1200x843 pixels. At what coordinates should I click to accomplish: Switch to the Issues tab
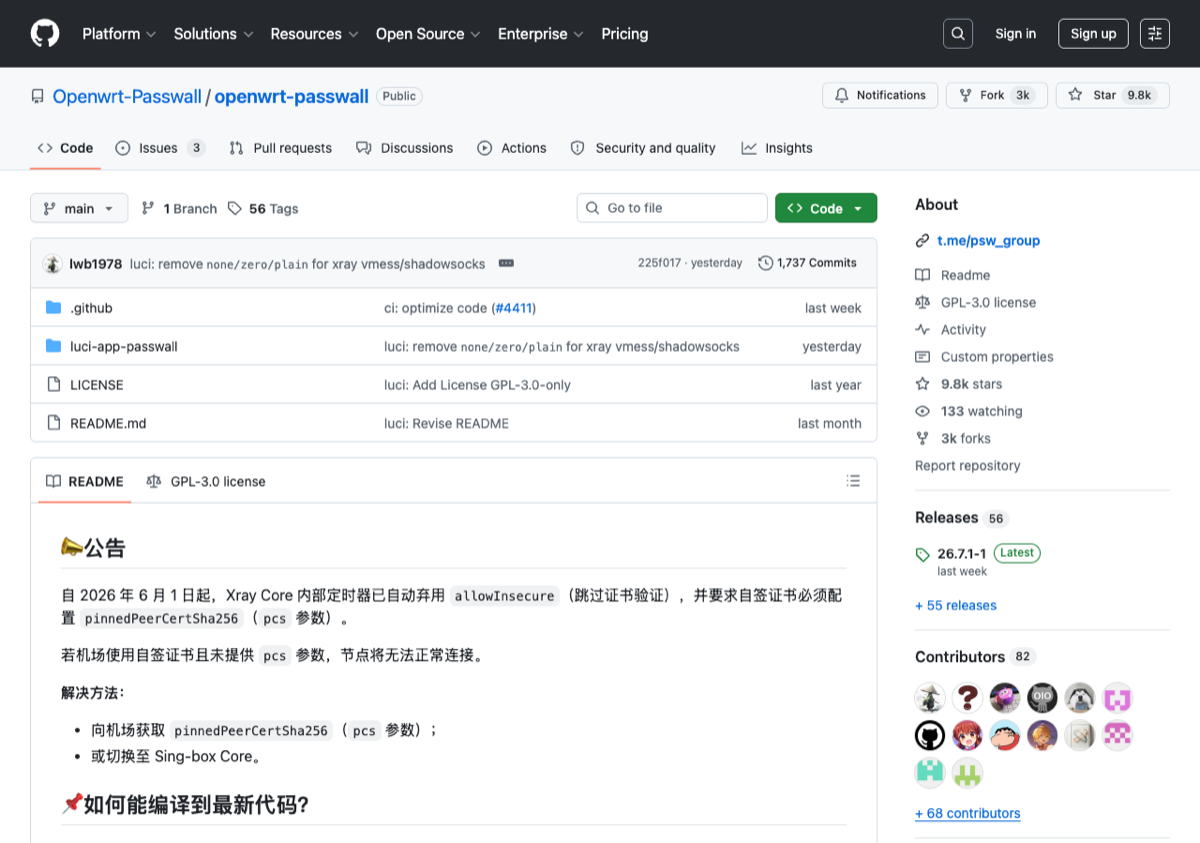(x=160, y=148)
